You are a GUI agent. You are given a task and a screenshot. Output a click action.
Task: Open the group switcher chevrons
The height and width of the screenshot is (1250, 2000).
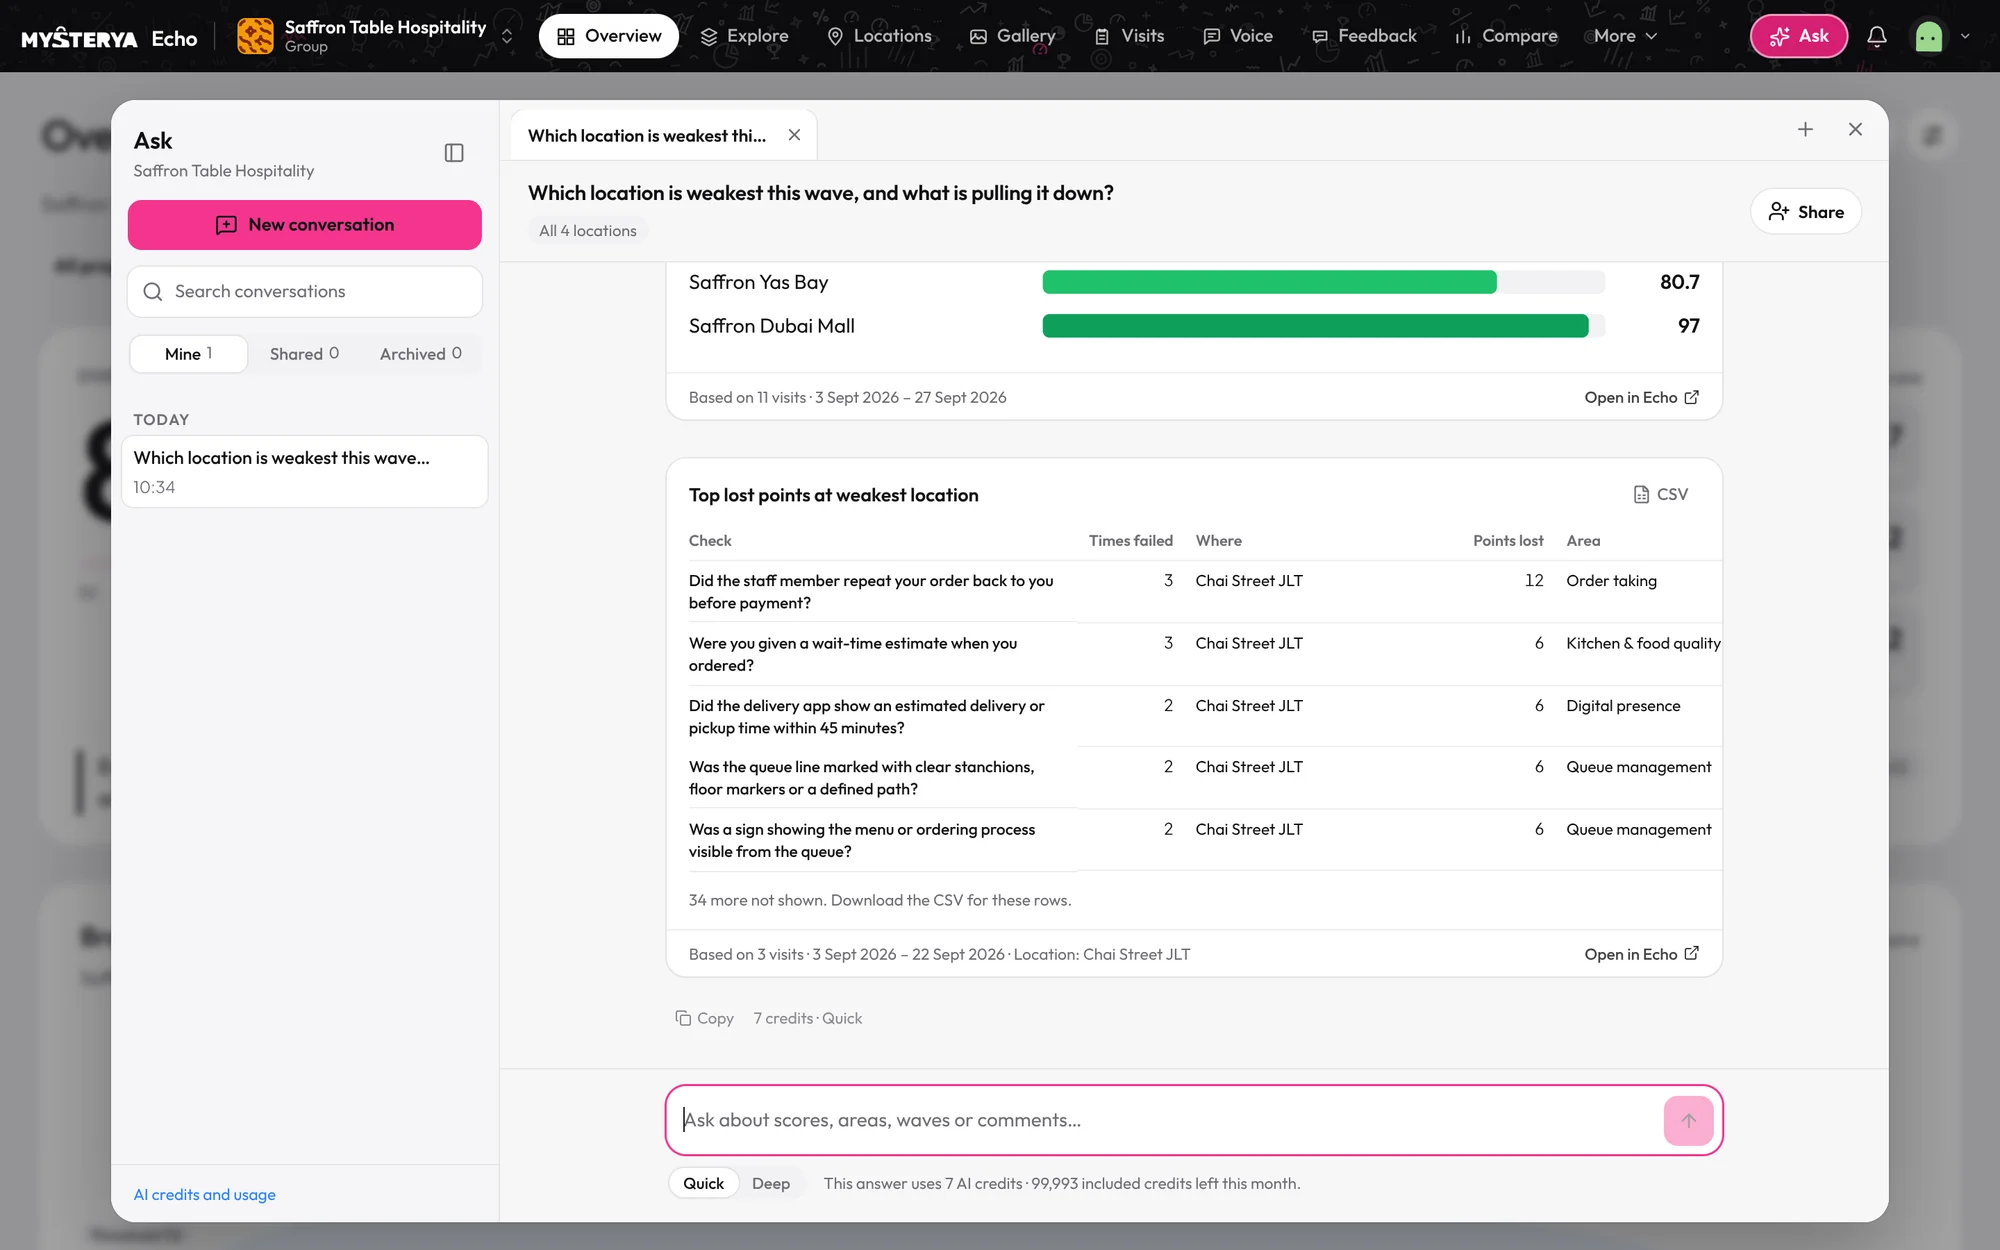(x=507, y=36)
